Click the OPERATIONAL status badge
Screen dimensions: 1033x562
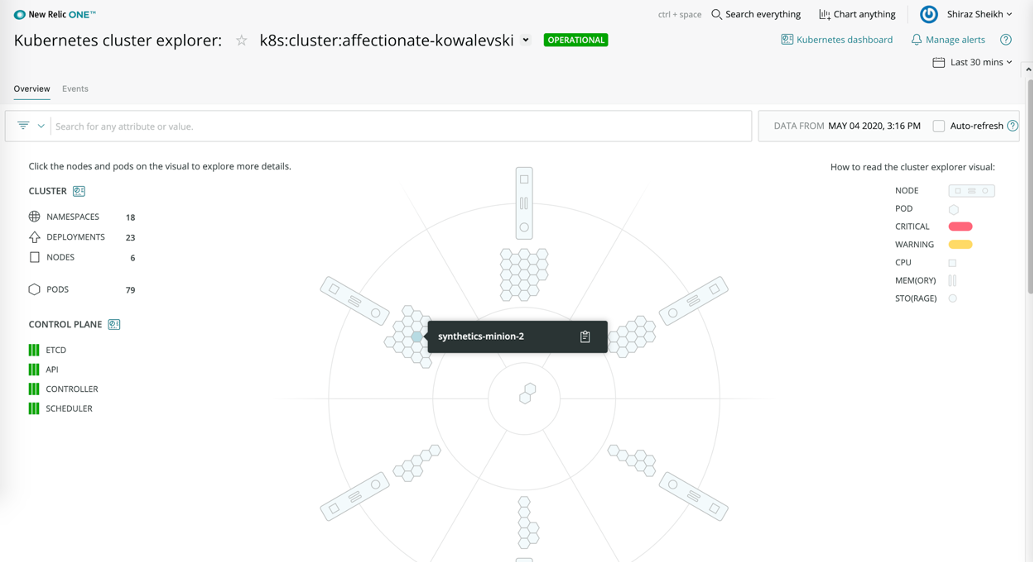[x=576, y=40]
